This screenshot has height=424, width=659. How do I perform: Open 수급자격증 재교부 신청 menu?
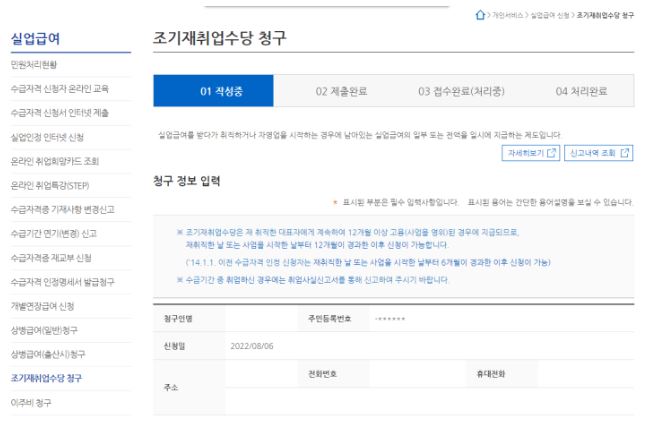51,258
